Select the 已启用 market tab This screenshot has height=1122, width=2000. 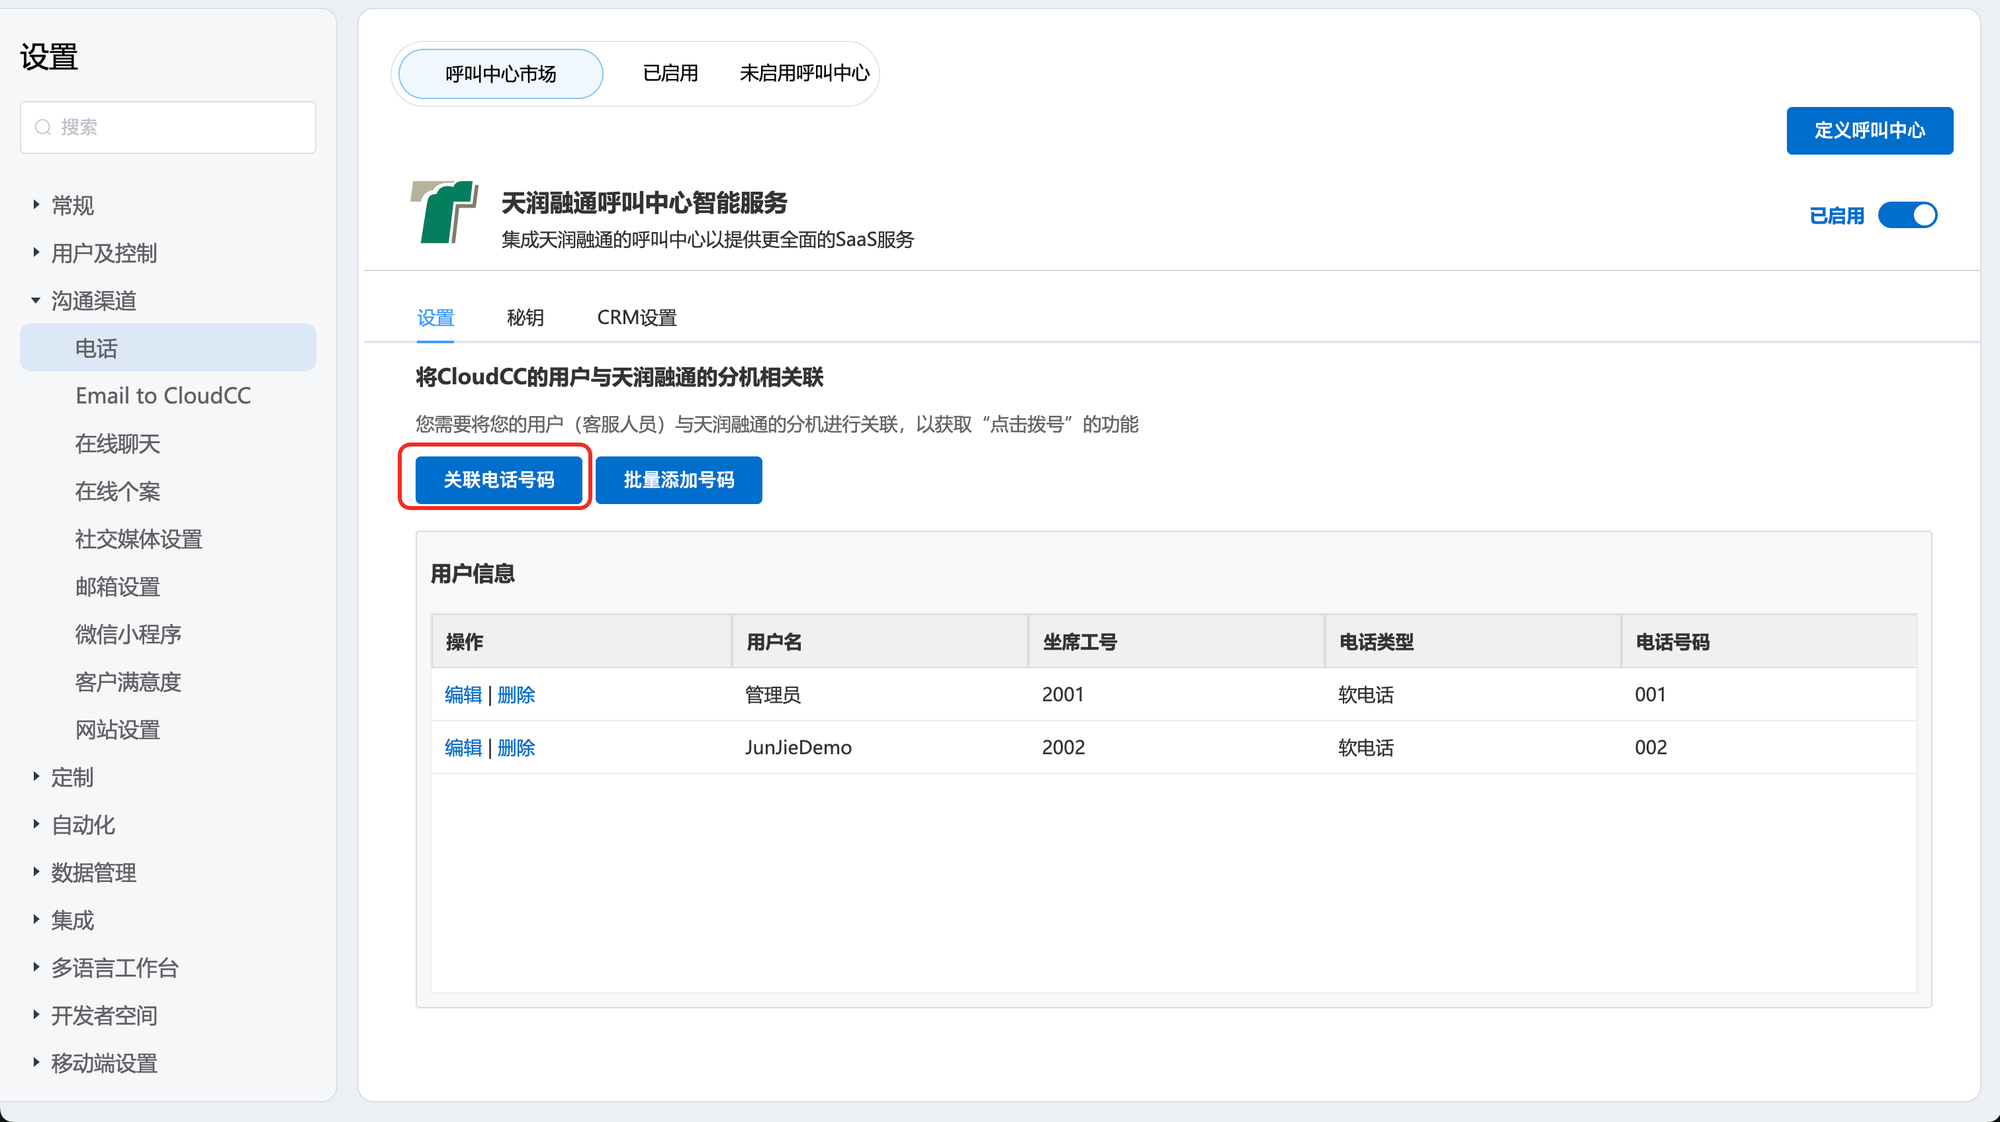pyautogui.click(x=670, y=74)
